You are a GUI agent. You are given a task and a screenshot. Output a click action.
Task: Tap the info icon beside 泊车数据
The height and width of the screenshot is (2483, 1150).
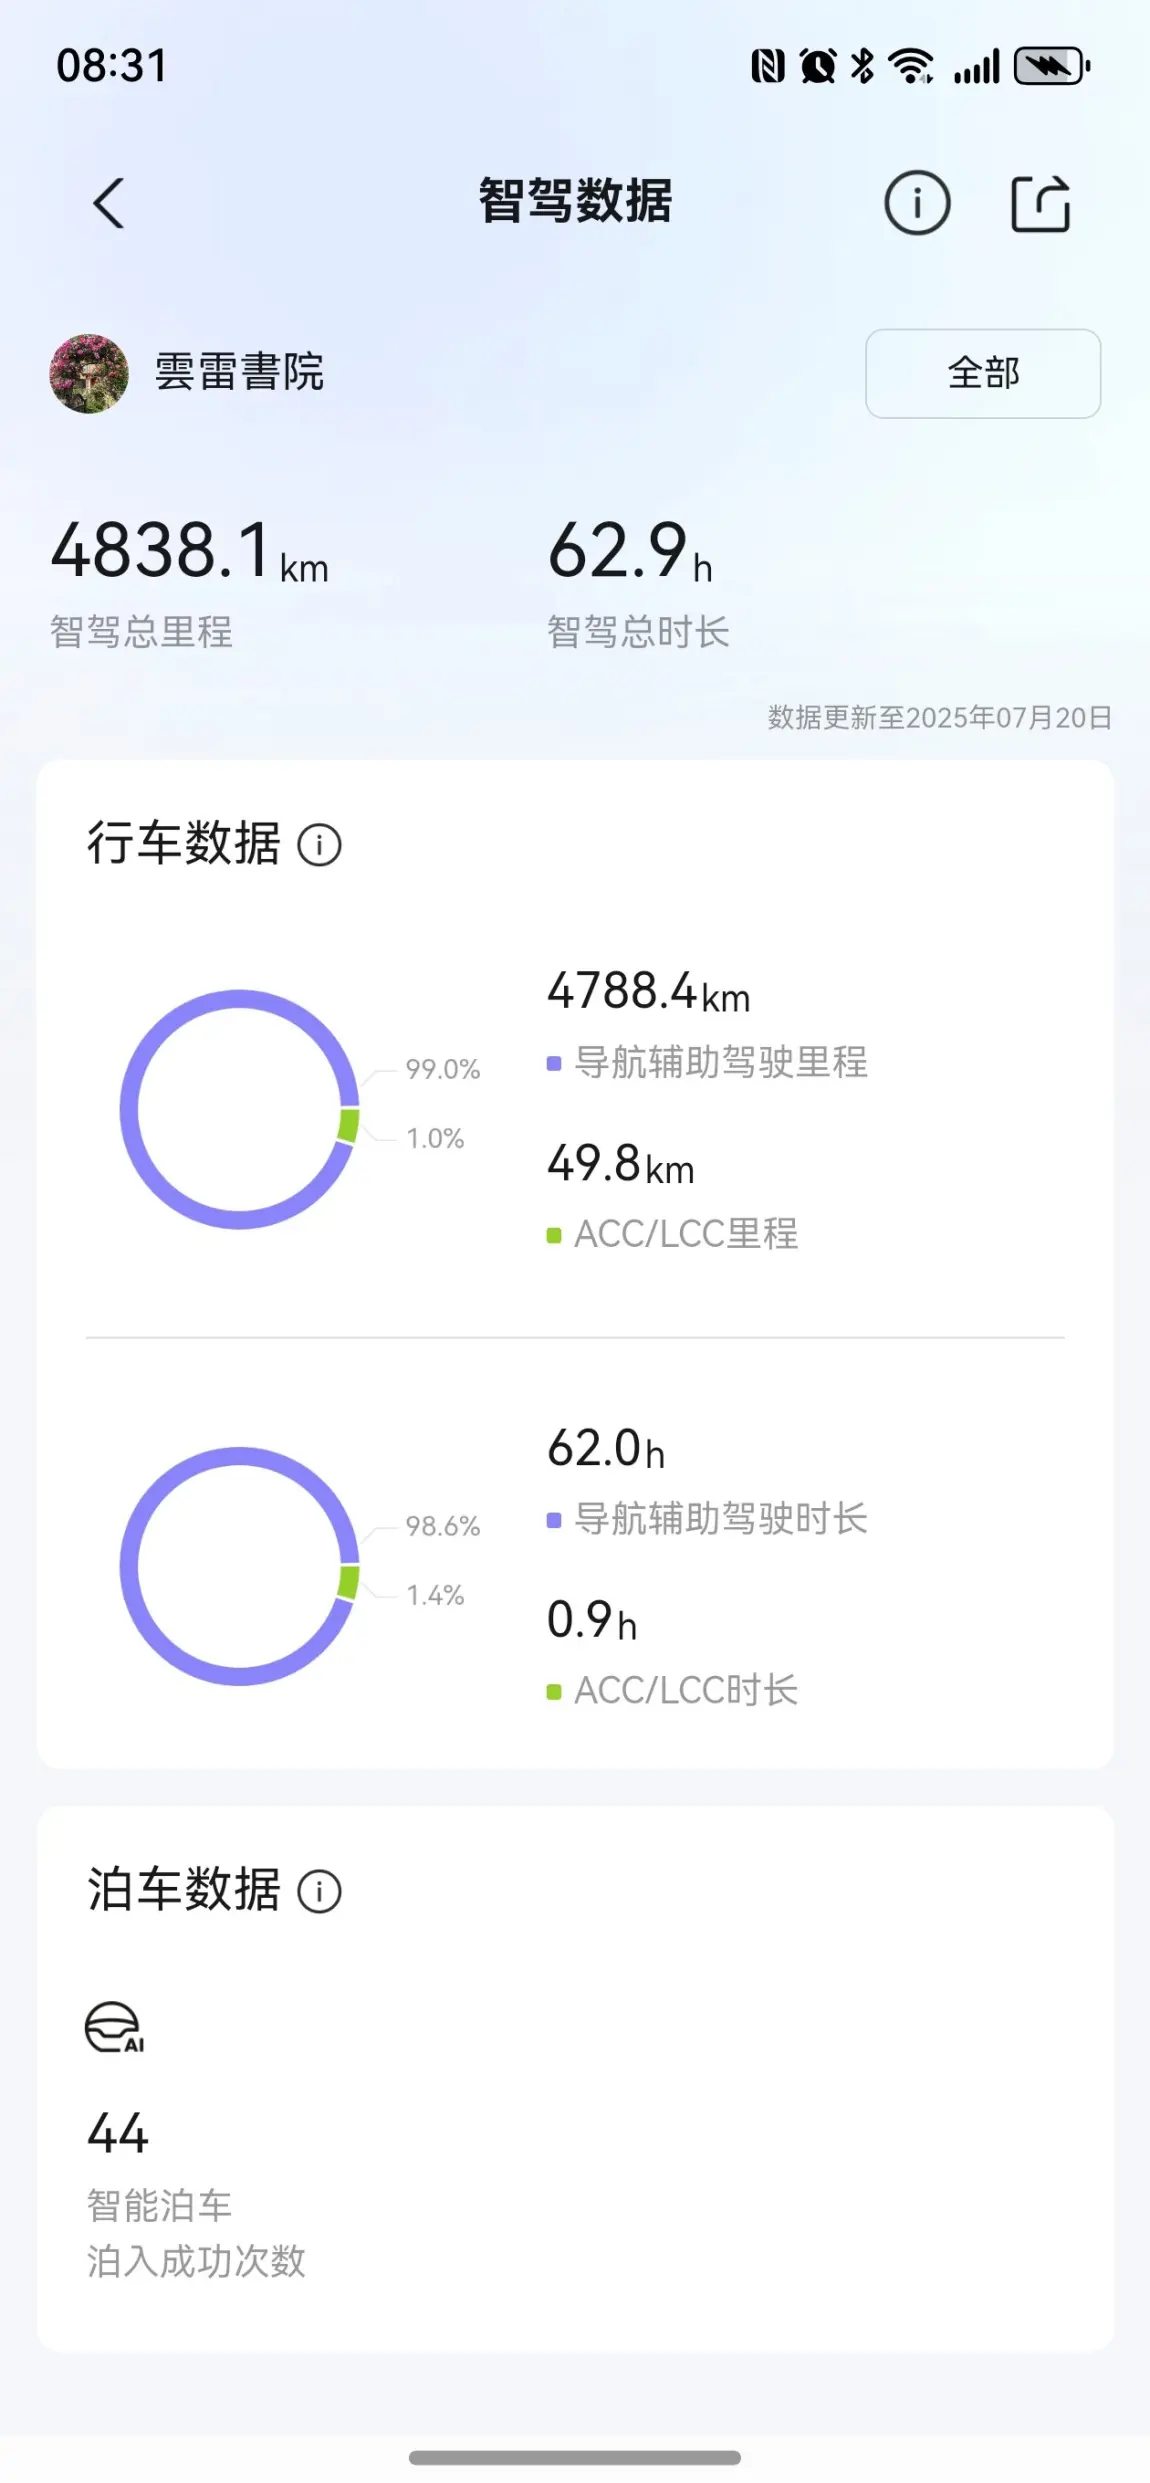pos(319,1891)
